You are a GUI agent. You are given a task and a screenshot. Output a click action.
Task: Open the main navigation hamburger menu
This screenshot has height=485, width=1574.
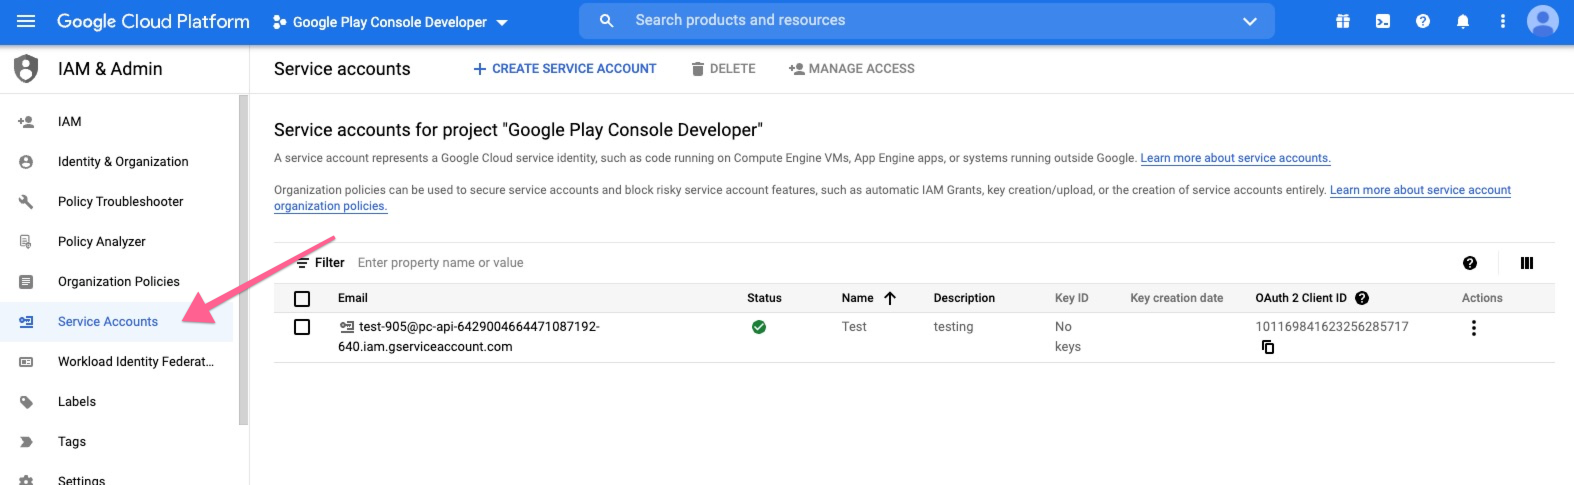[26, 21]
